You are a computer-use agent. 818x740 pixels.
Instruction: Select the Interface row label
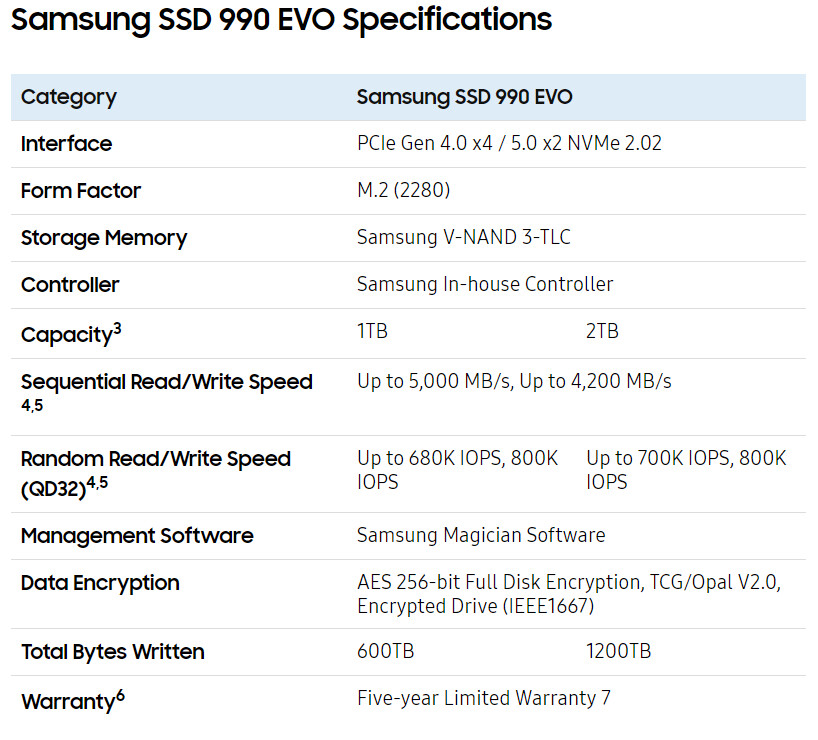click(x=66, y=144)
